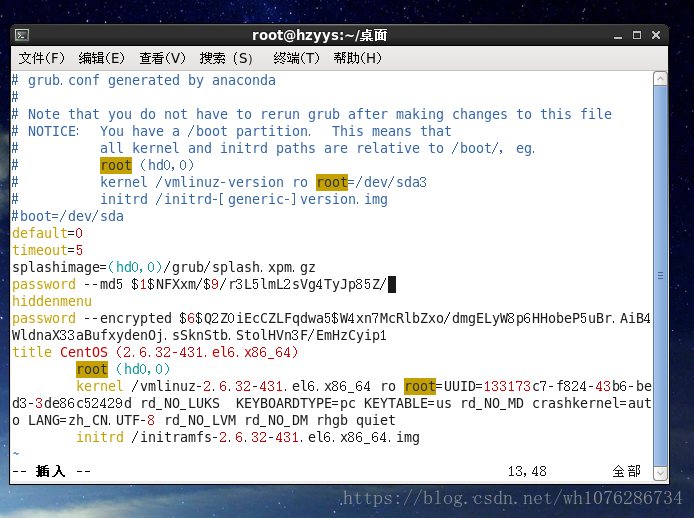Click the 'hiddenmenu' line
The image size is (694, 518).
[x=52, y=301]
